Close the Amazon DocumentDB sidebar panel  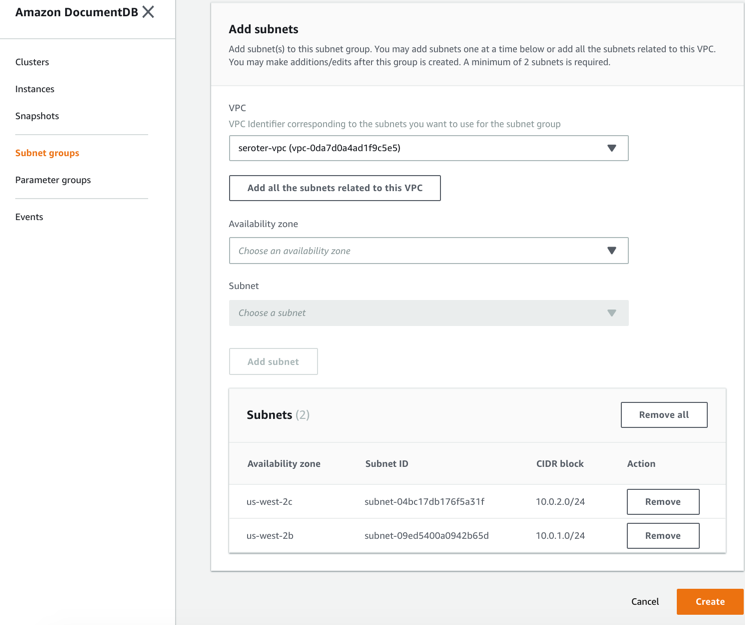tap(148, 12)
